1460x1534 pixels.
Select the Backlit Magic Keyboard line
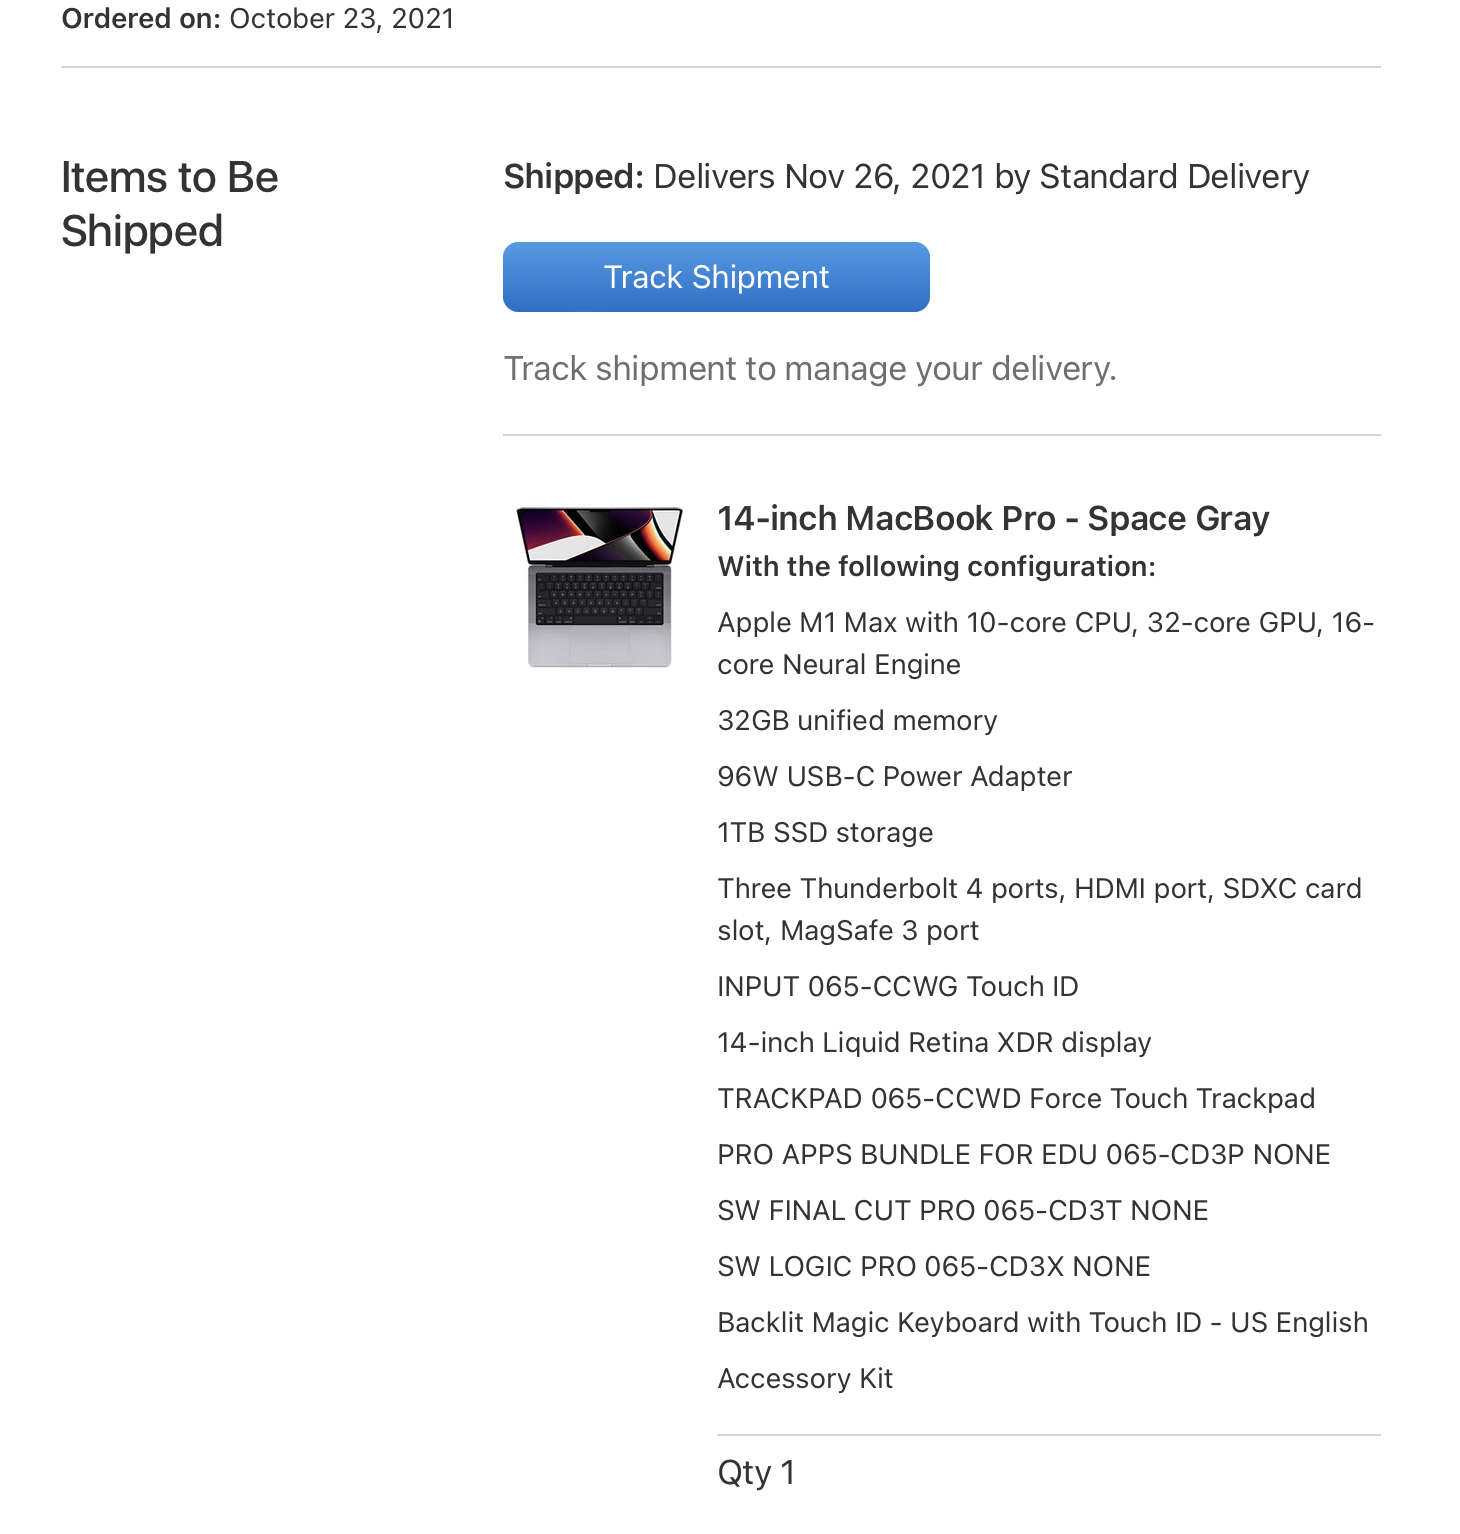coord(1042,1323)
